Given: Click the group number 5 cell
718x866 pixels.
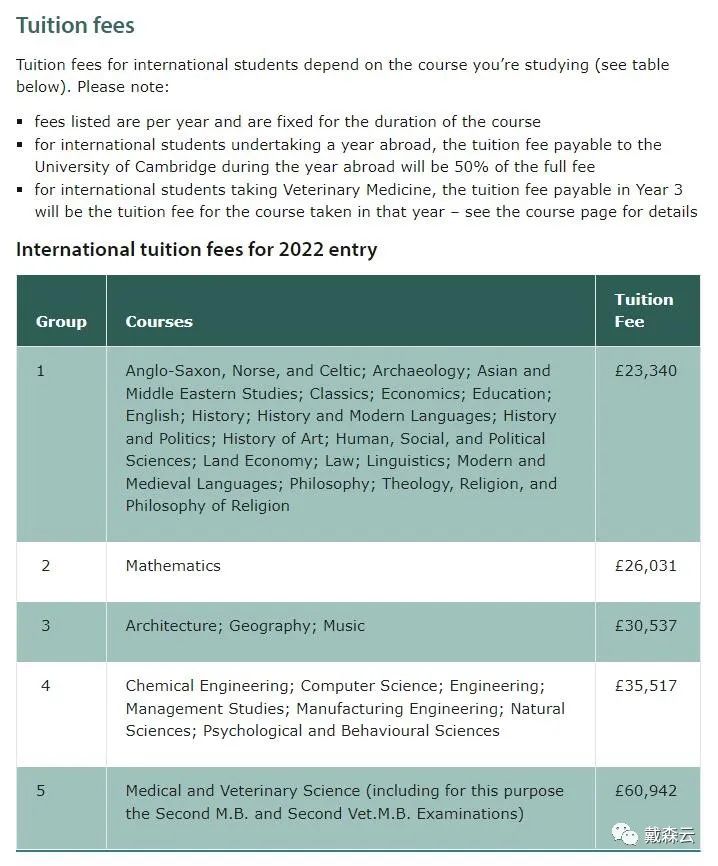Looking at the screenshot, I should point(41,791).
